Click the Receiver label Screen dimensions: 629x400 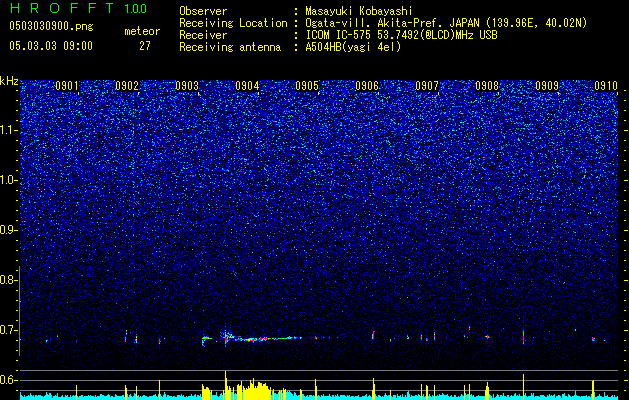tap(203, 35)
